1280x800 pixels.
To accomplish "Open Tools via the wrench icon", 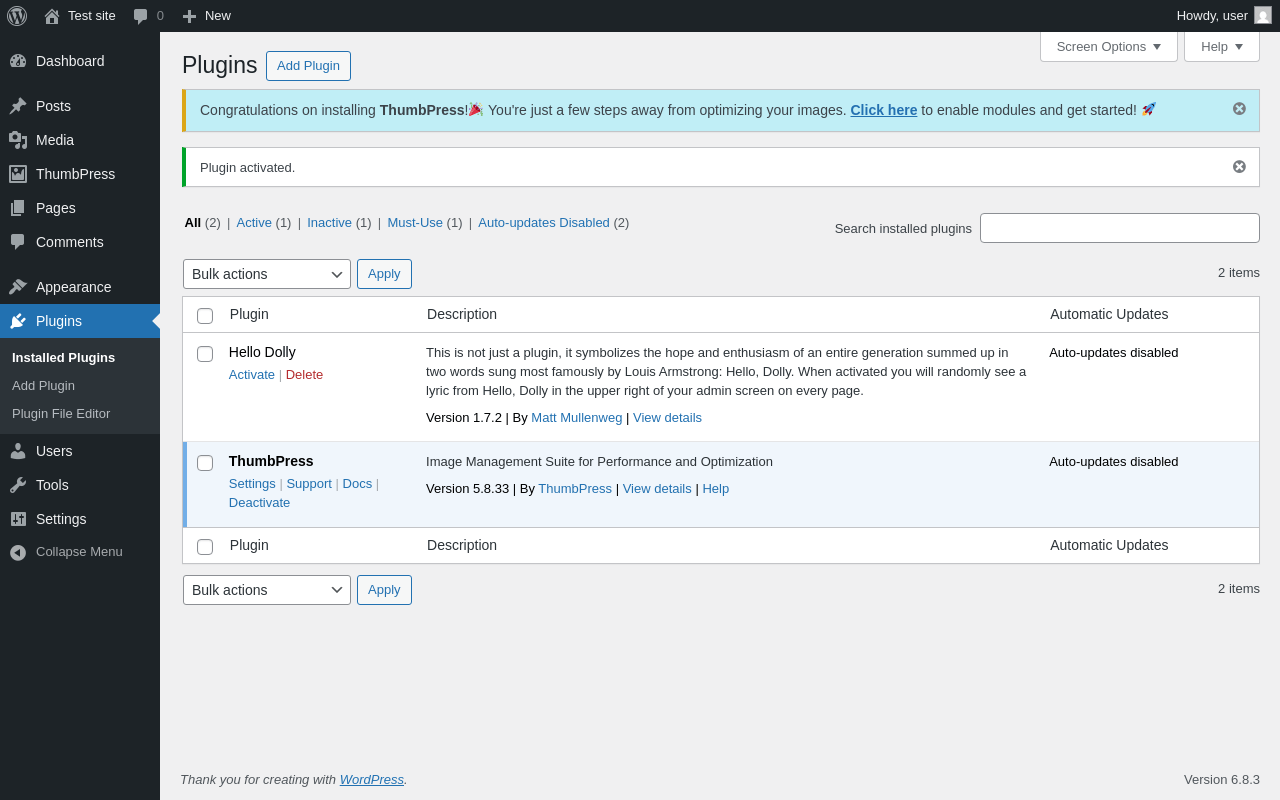I will click(18, 485).
